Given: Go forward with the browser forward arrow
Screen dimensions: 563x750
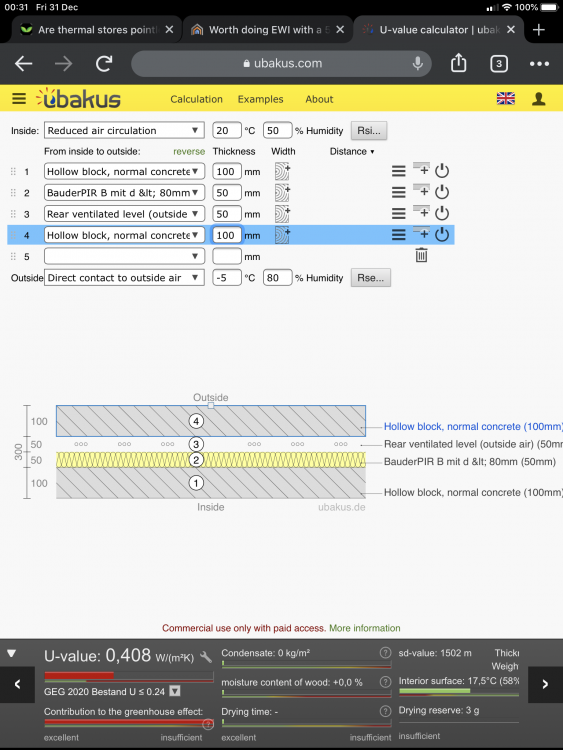Looking at the screenshot, I should pos(63,63).
